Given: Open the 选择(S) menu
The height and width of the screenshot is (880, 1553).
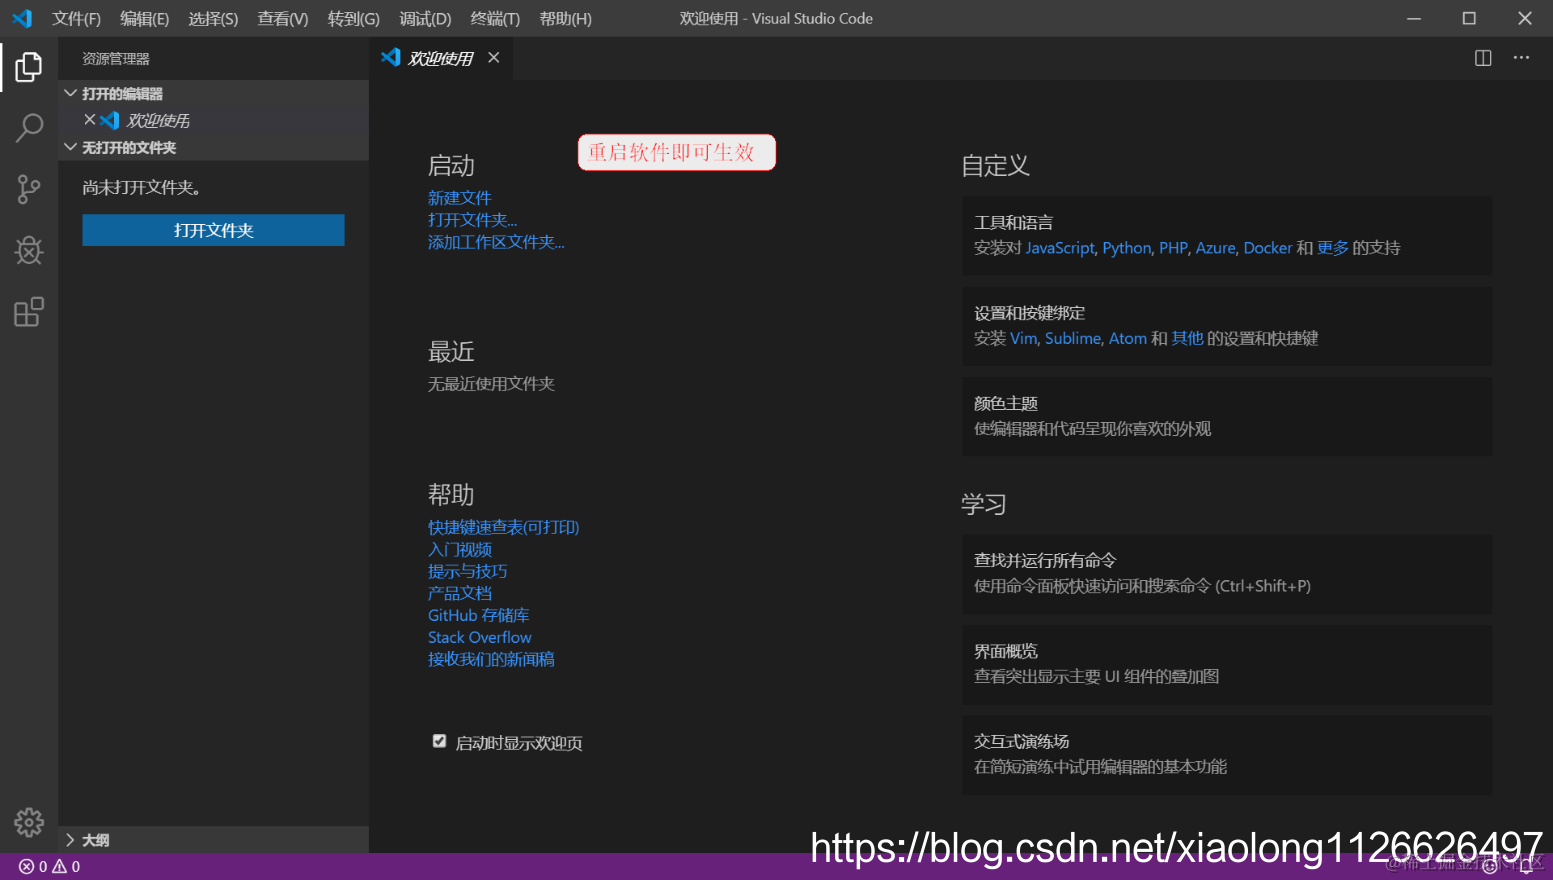Looking at the screenshot, I should pos(214,19).
